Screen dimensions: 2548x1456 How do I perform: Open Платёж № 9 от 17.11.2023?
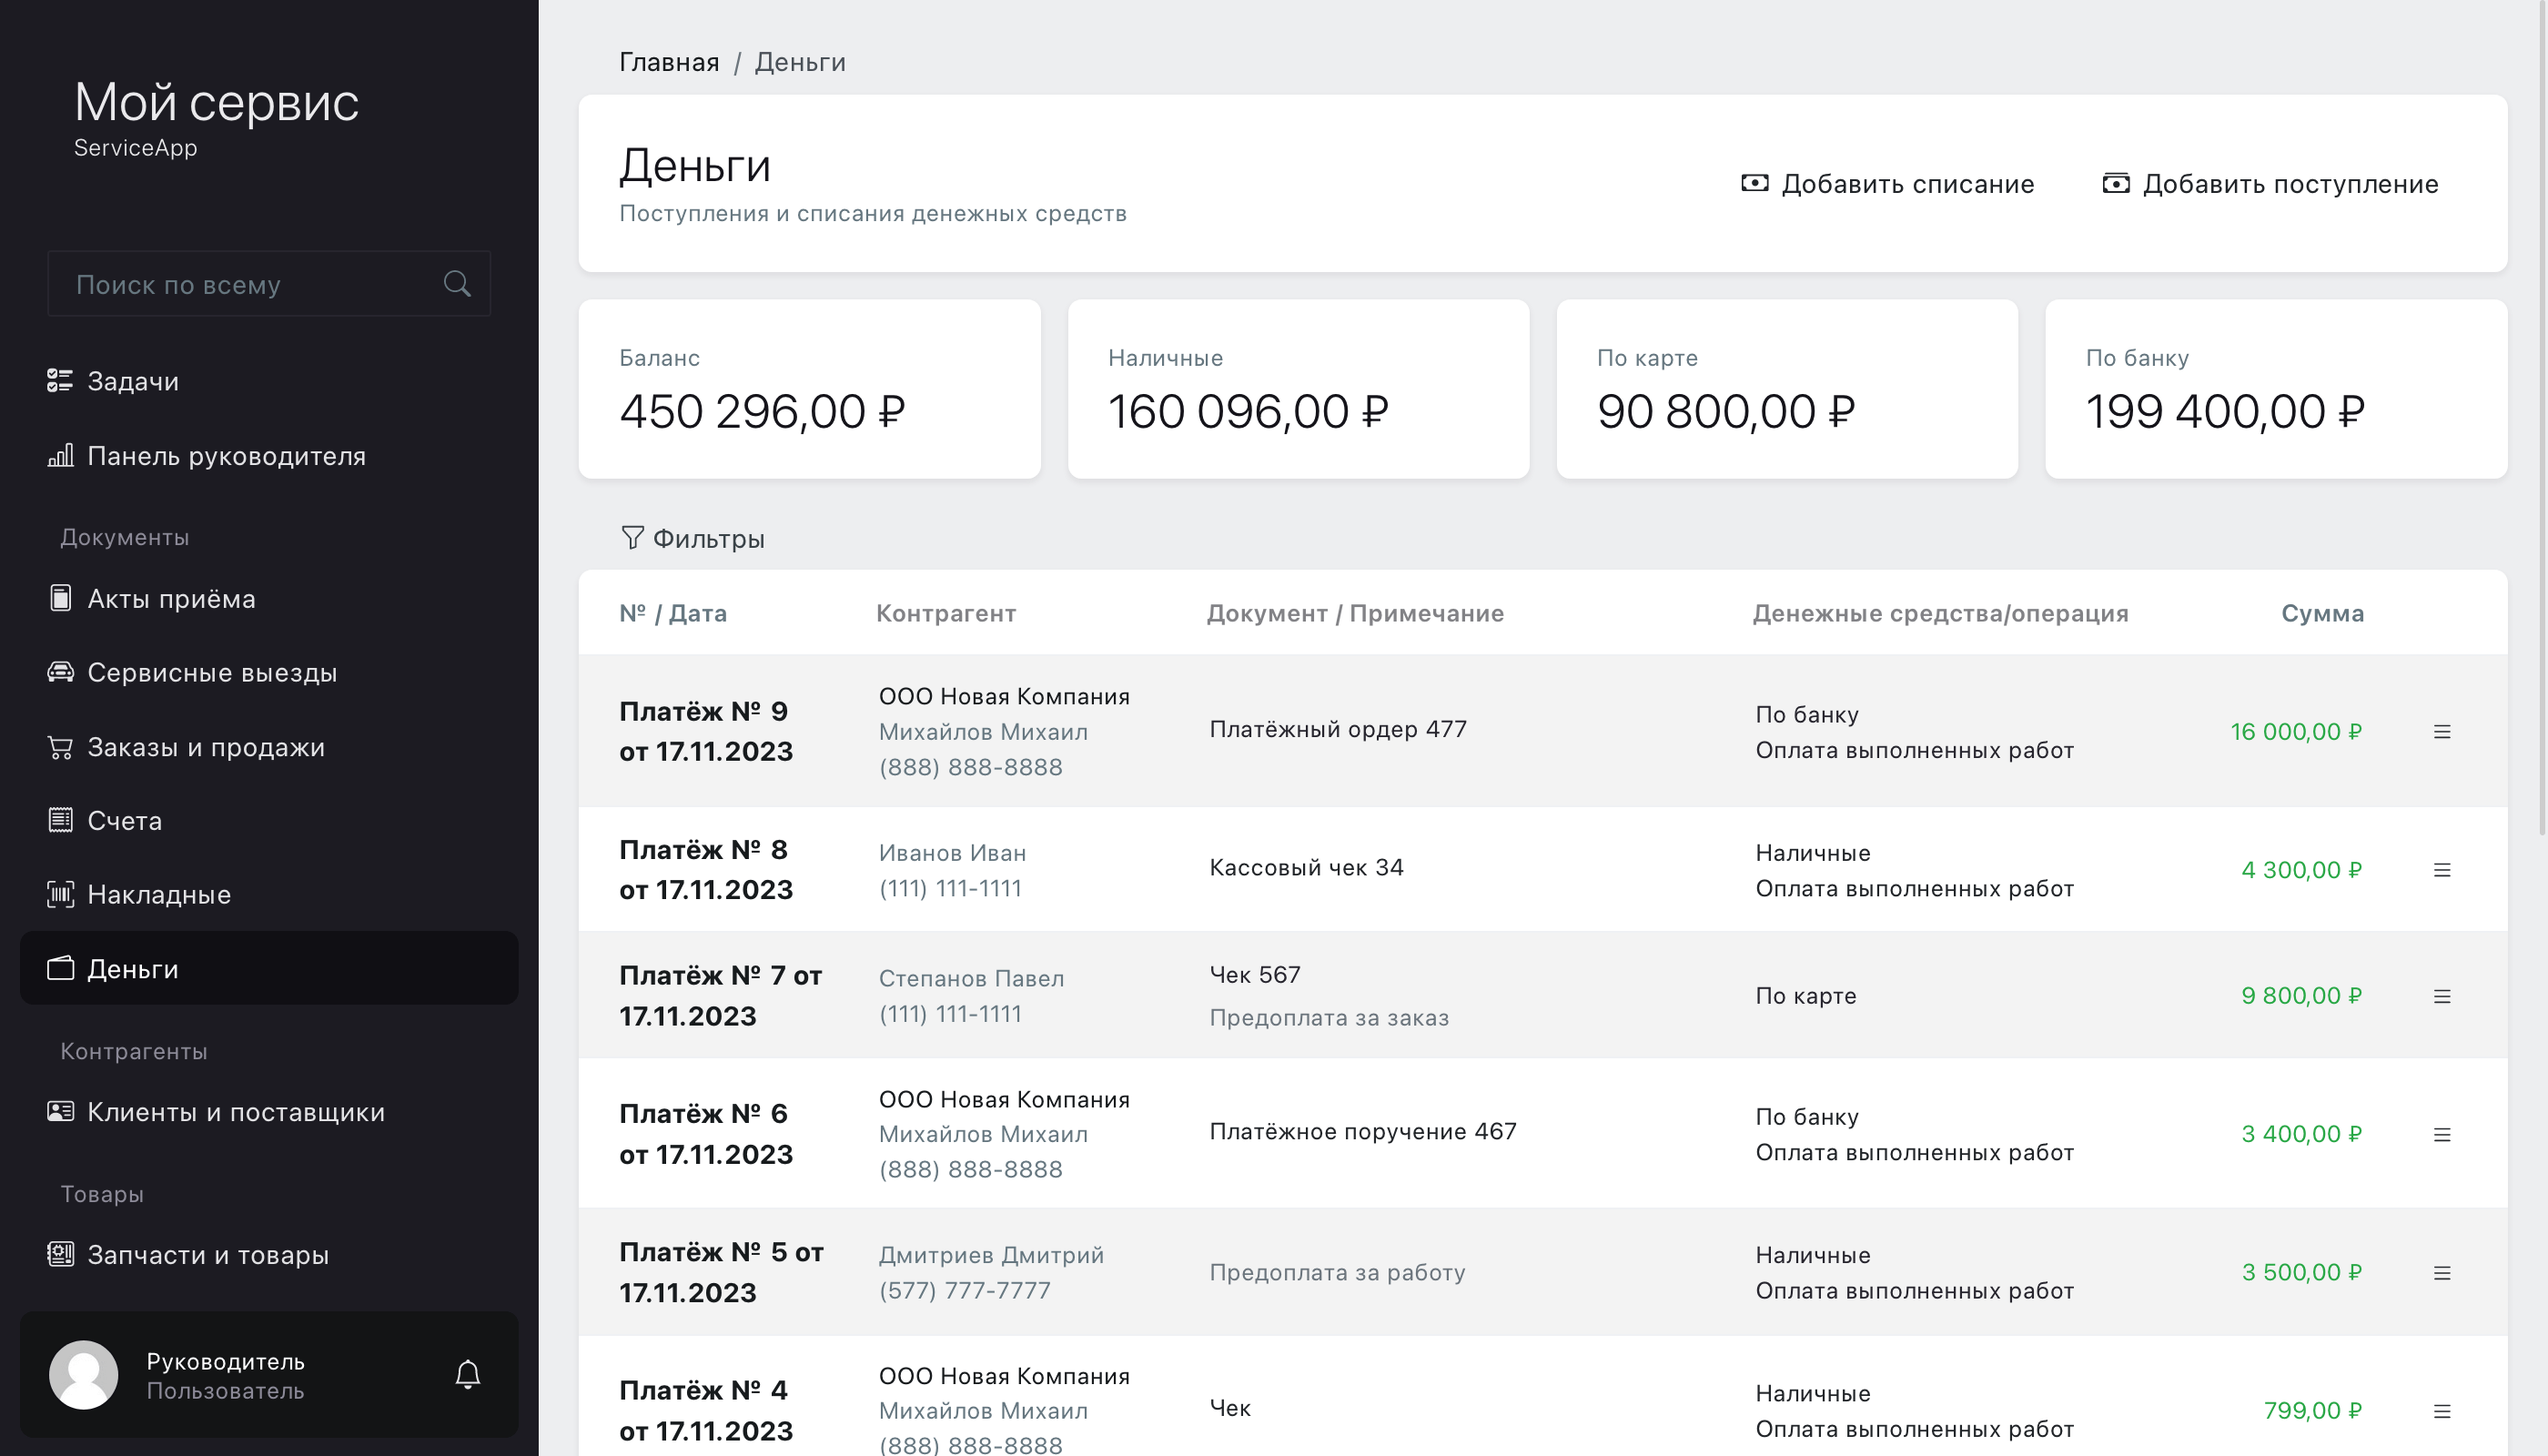(706, 731)
